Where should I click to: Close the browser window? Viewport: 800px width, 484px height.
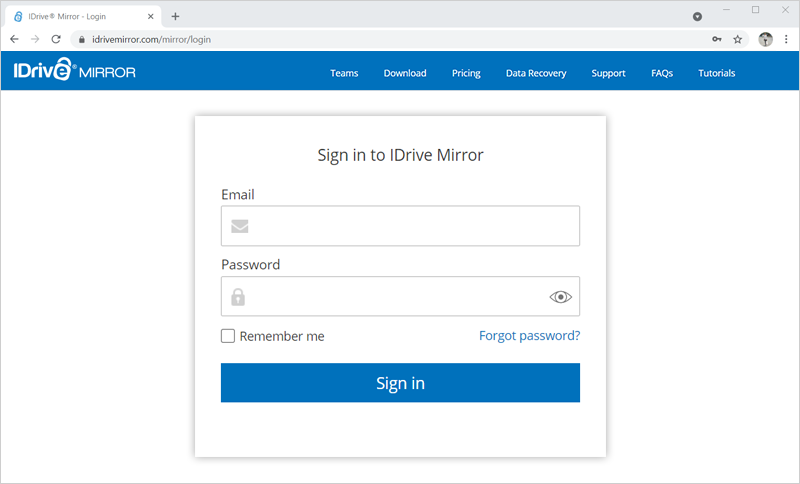(785, 10)
